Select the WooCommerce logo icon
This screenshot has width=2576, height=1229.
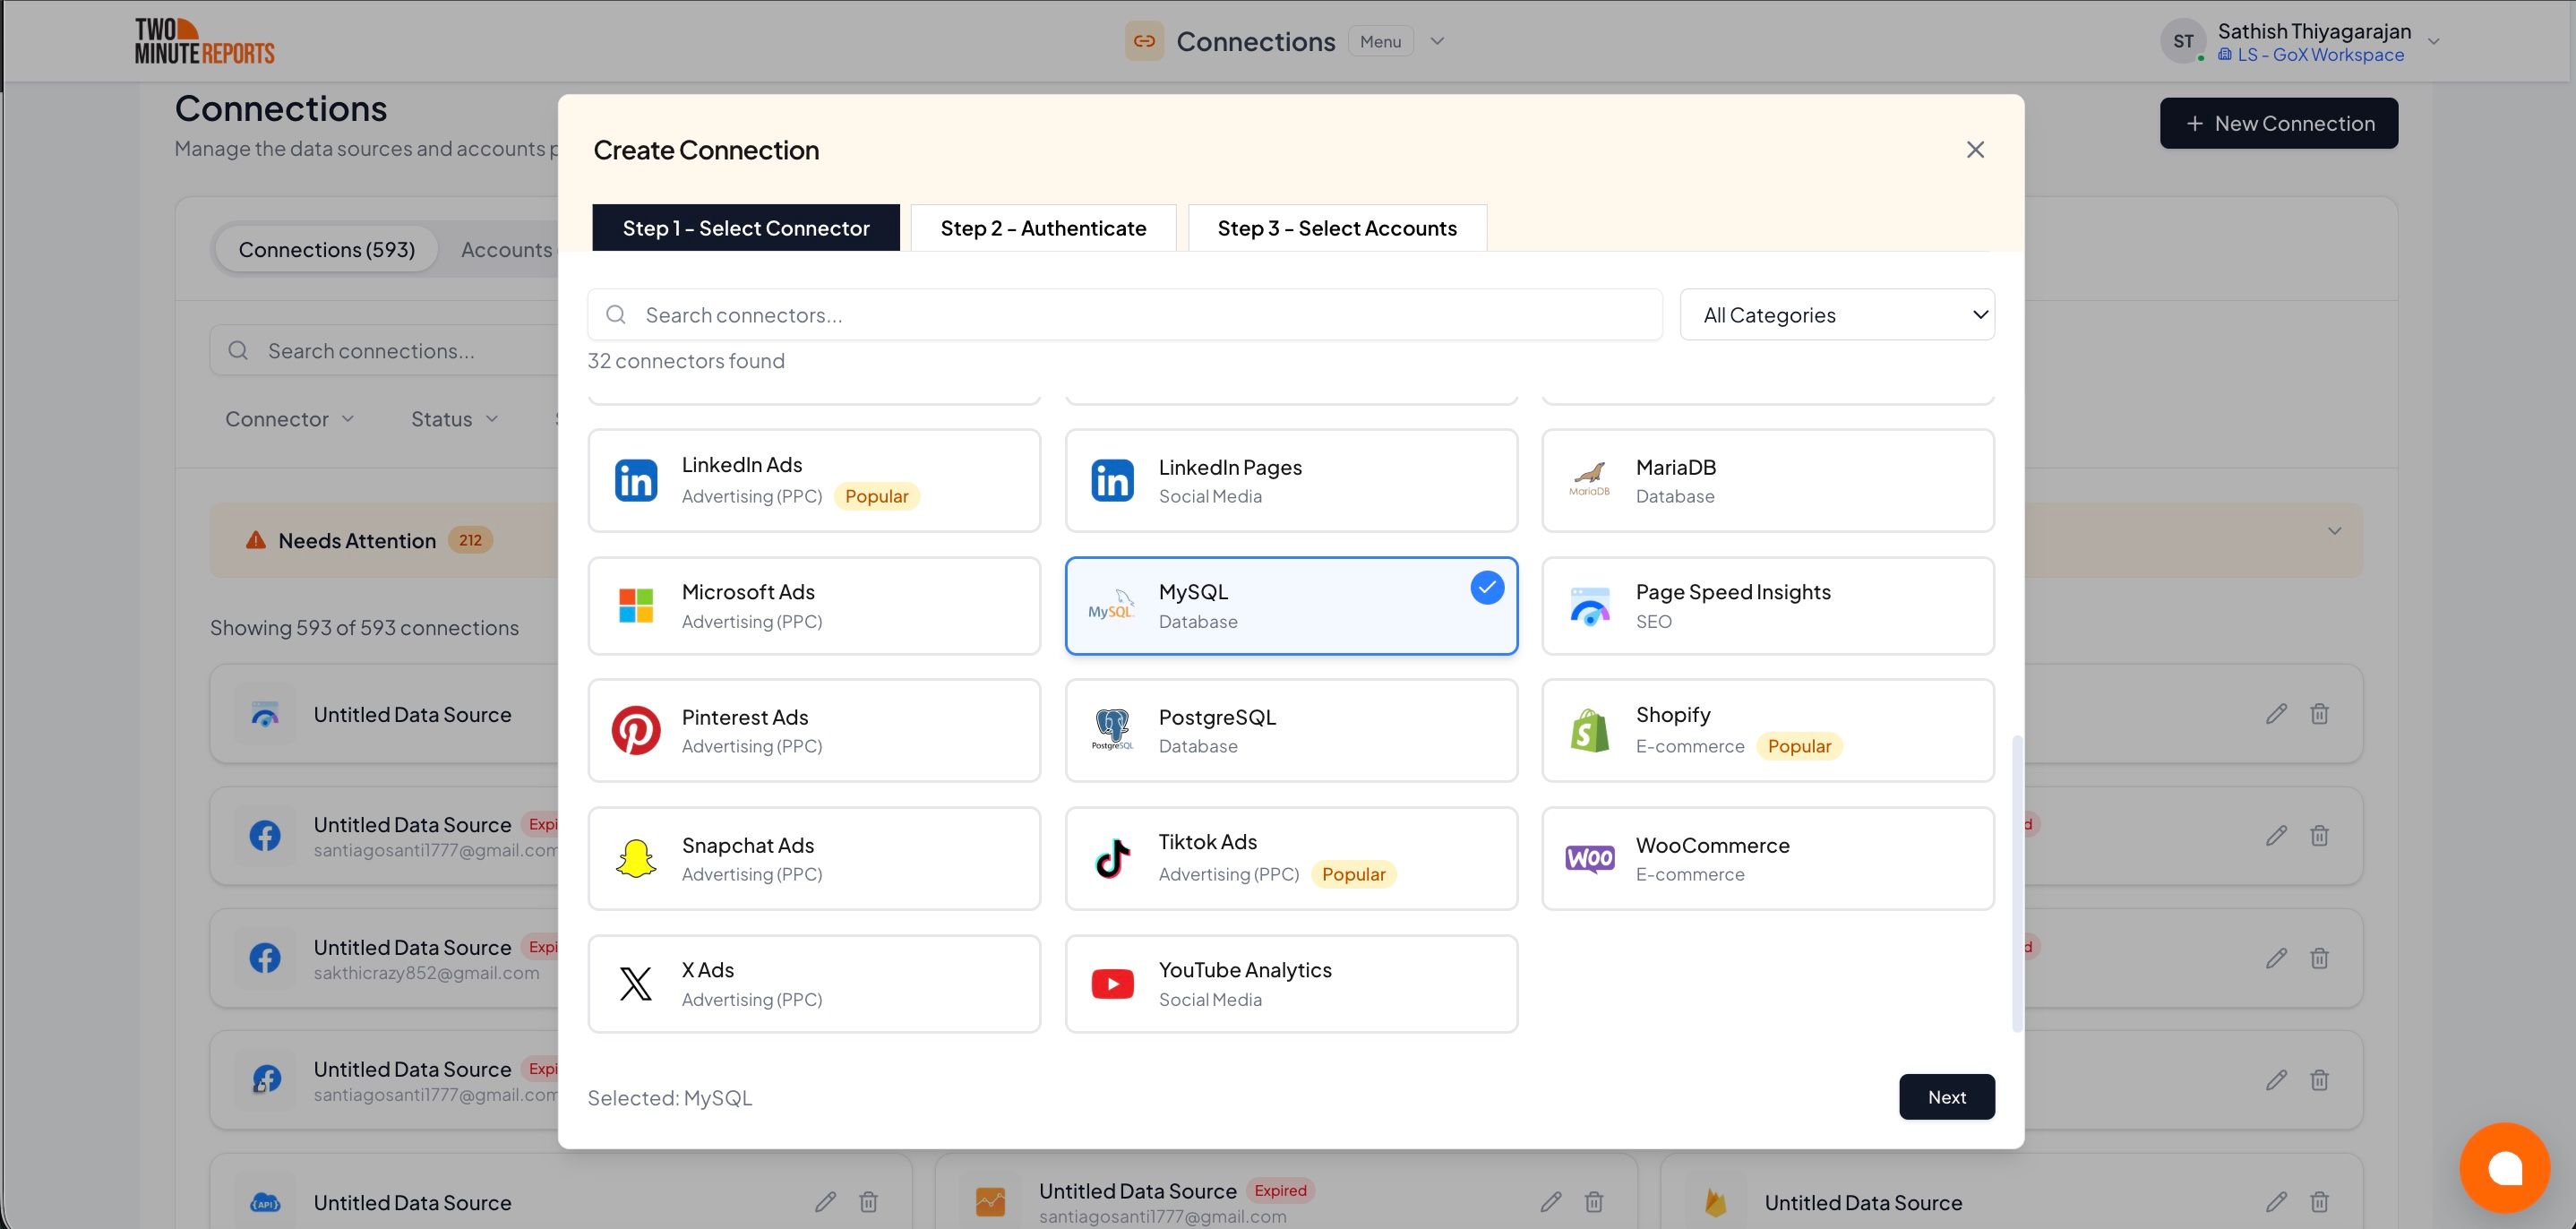pyautogui.click(x=1589, y=859)
